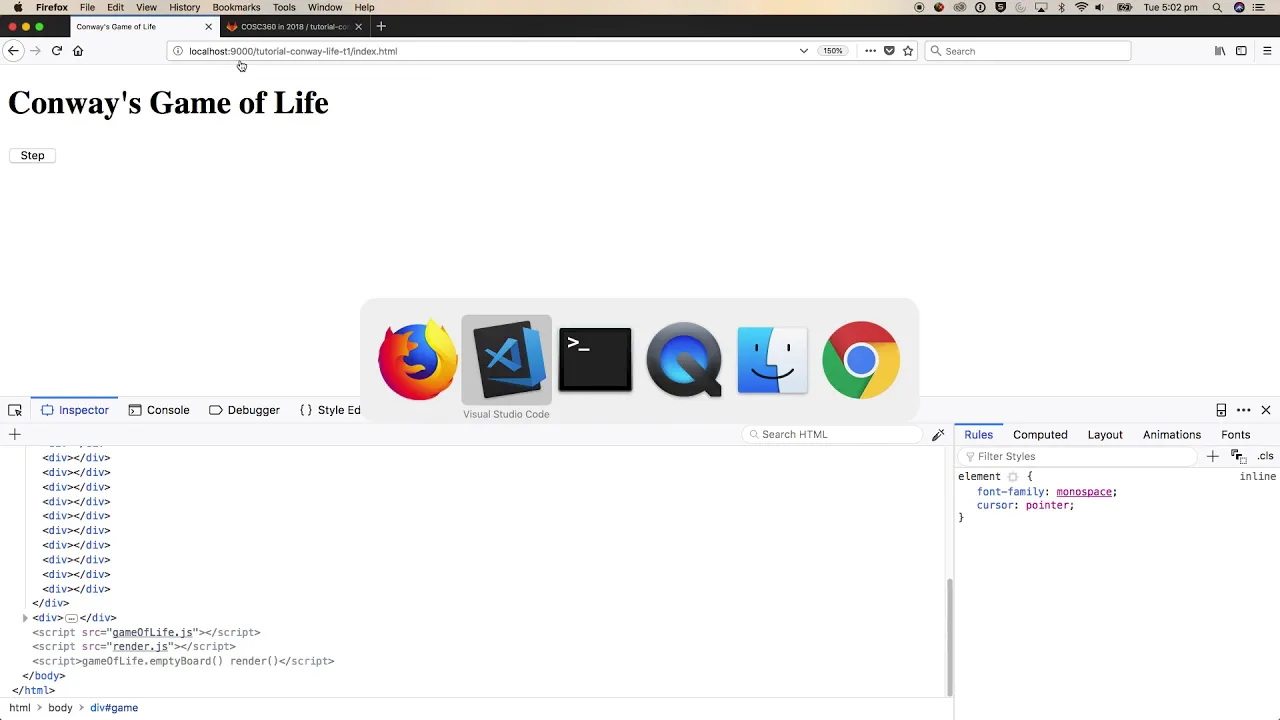The image size is (1280, 720).
Task: Click the eyedropper color picker icon
Action: (x=938, y=434)
